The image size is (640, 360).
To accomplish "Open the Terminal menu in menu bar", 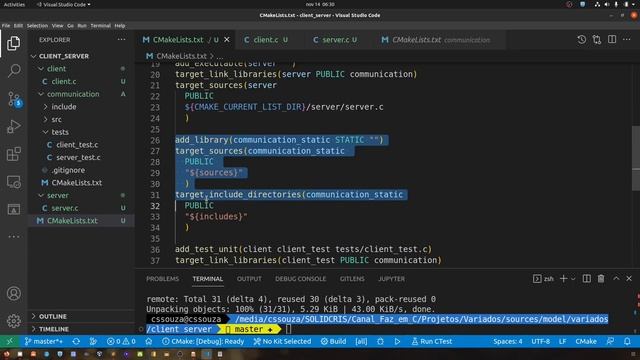I will point(100,25).
